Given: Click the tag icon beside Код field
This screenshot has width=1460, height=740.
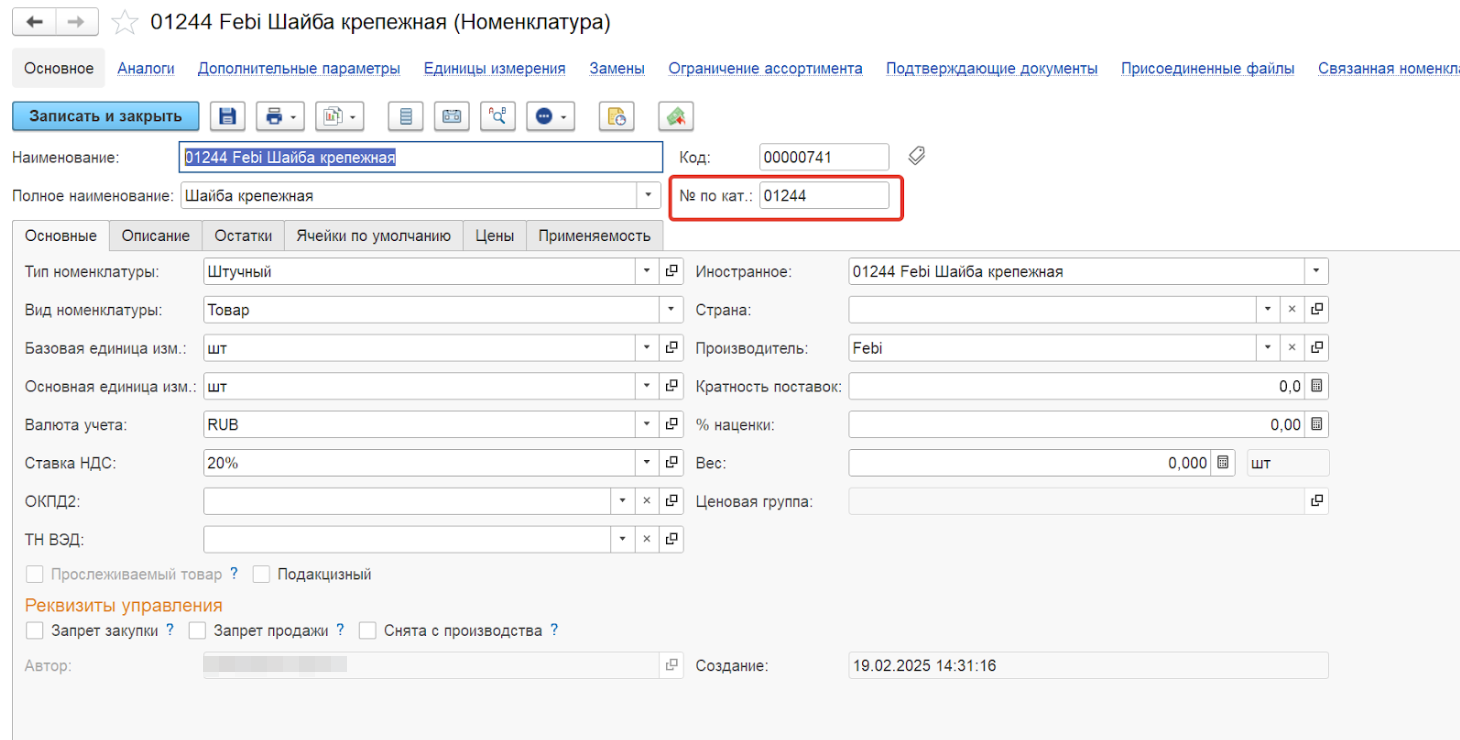Looking at the screenshot, I should 916,156.
